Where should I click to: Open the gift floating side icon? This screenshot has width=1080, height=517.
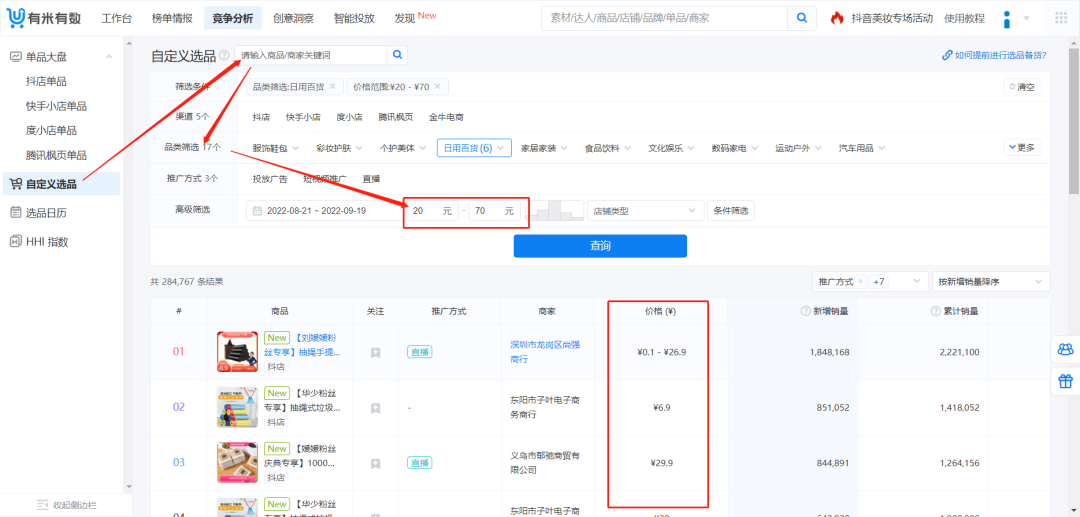(x=1066, y=380)
